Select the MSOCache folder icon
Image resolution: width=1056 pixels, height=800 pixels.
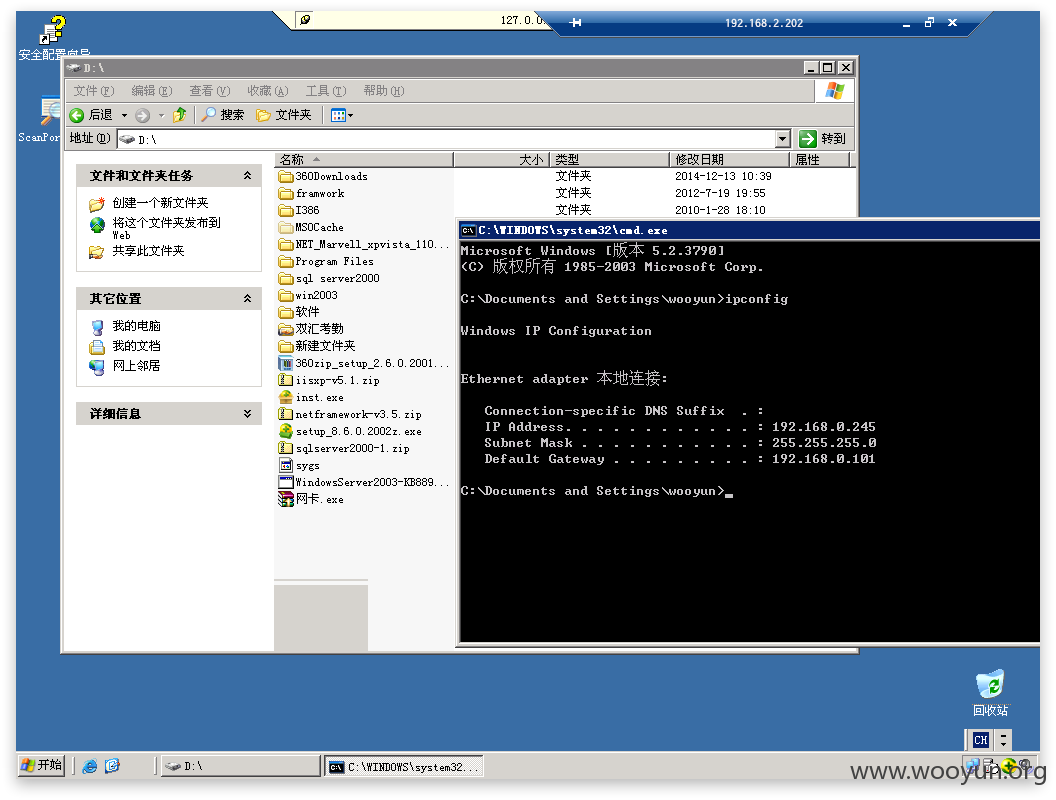286,228
